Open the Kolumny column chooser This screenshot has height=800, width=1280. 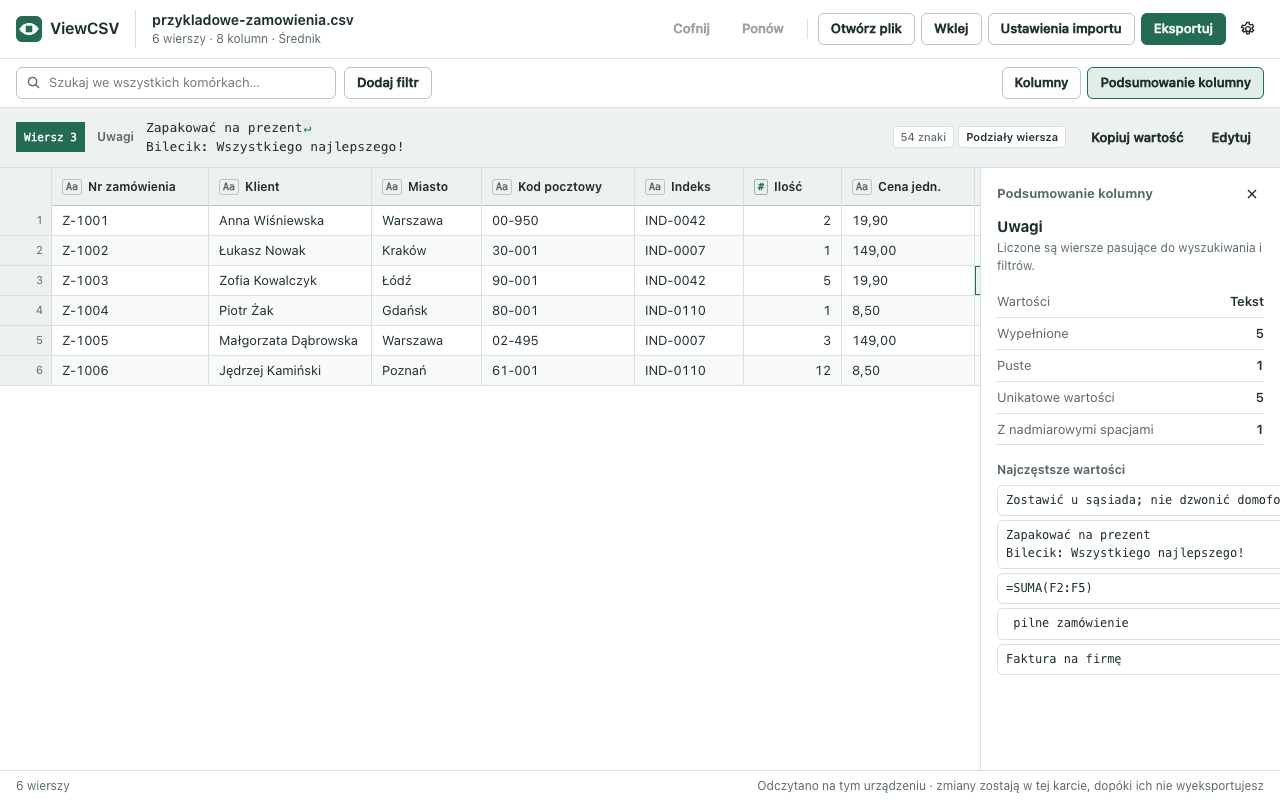pos(1041,83)
